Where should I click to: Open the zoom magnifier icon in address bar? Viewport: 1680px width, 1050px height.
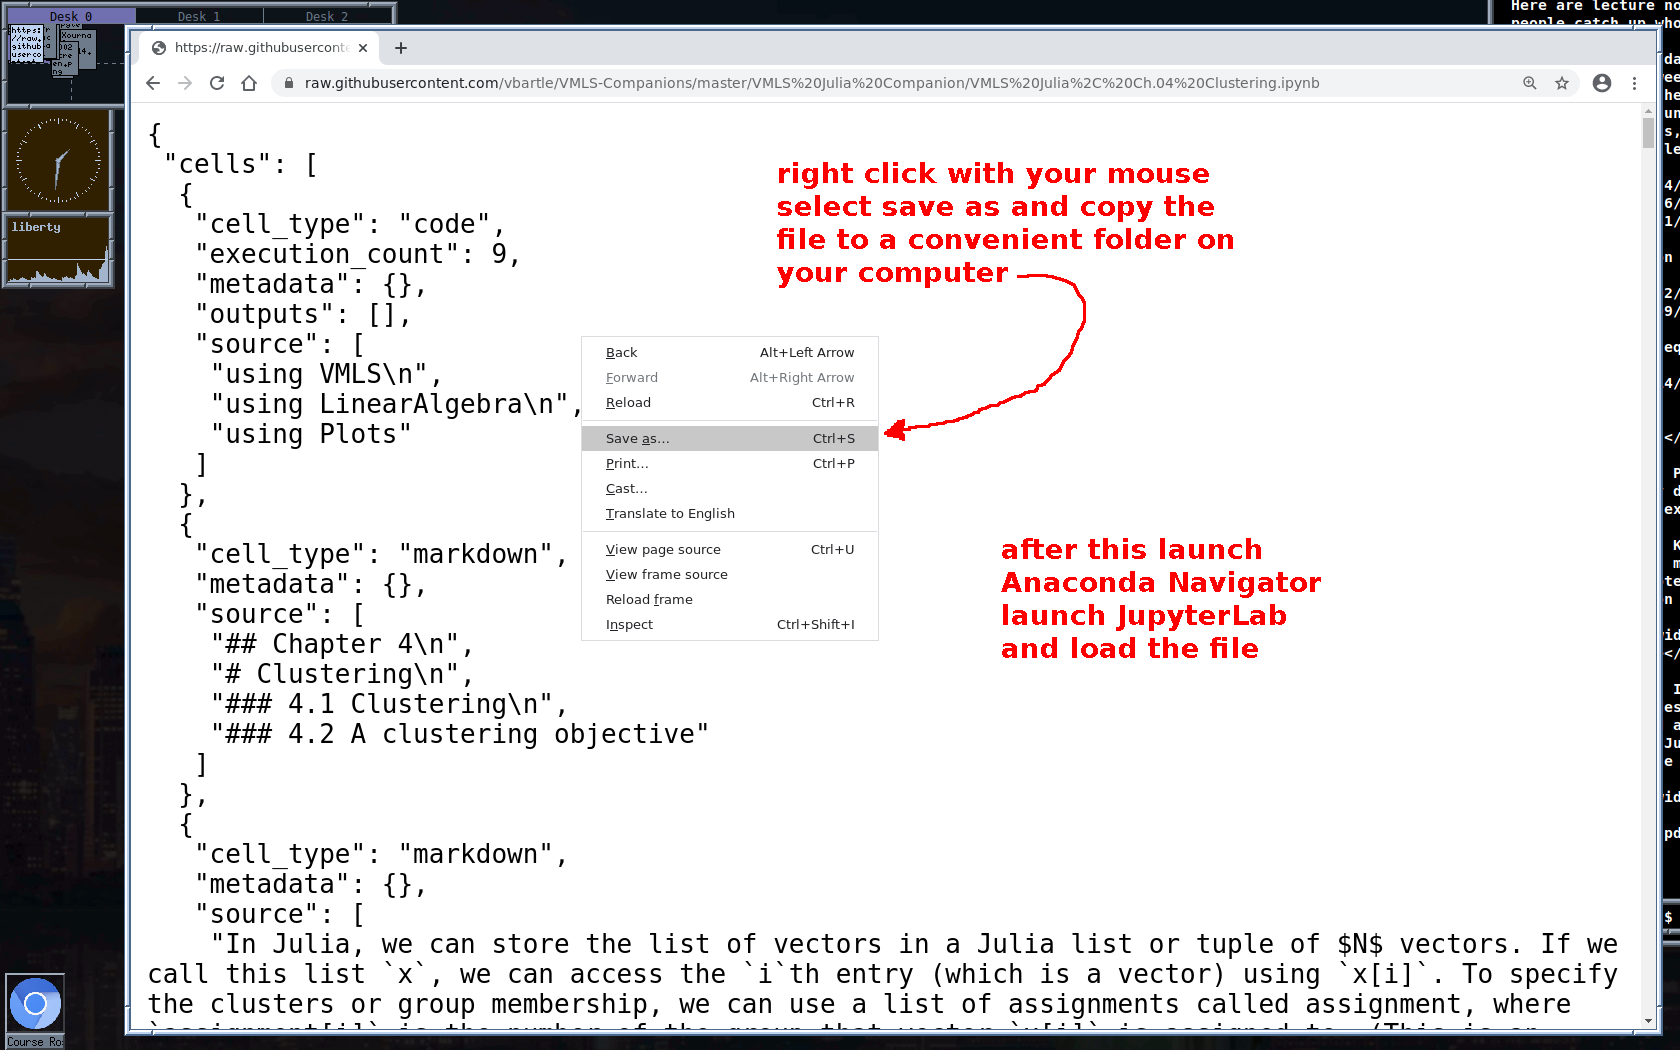pyautogui.click(x=1530, y=83)
